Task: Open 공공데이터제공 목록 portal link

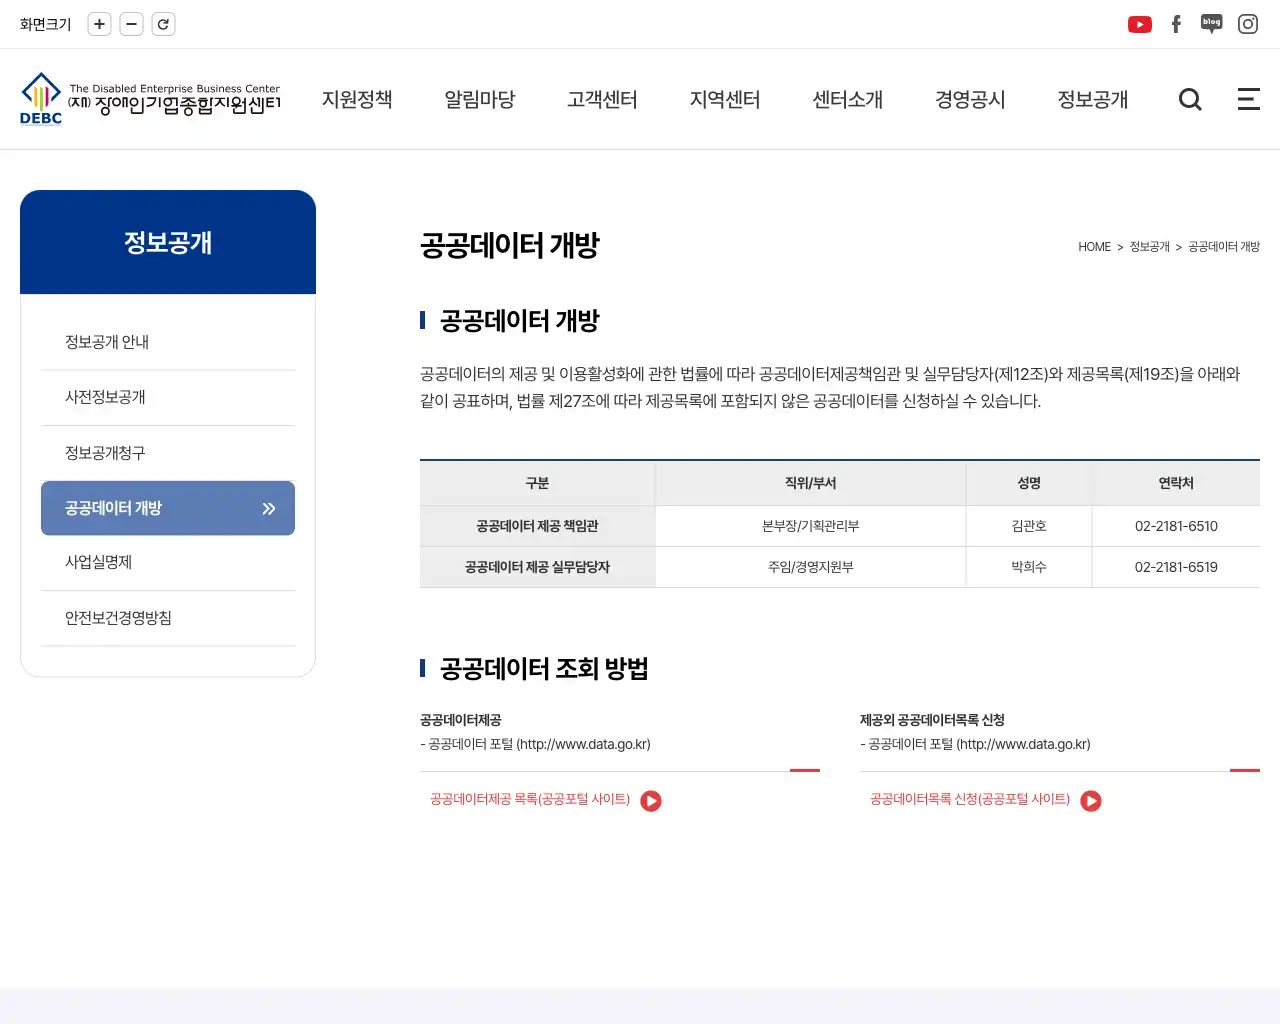Action: tap(545, 800)
